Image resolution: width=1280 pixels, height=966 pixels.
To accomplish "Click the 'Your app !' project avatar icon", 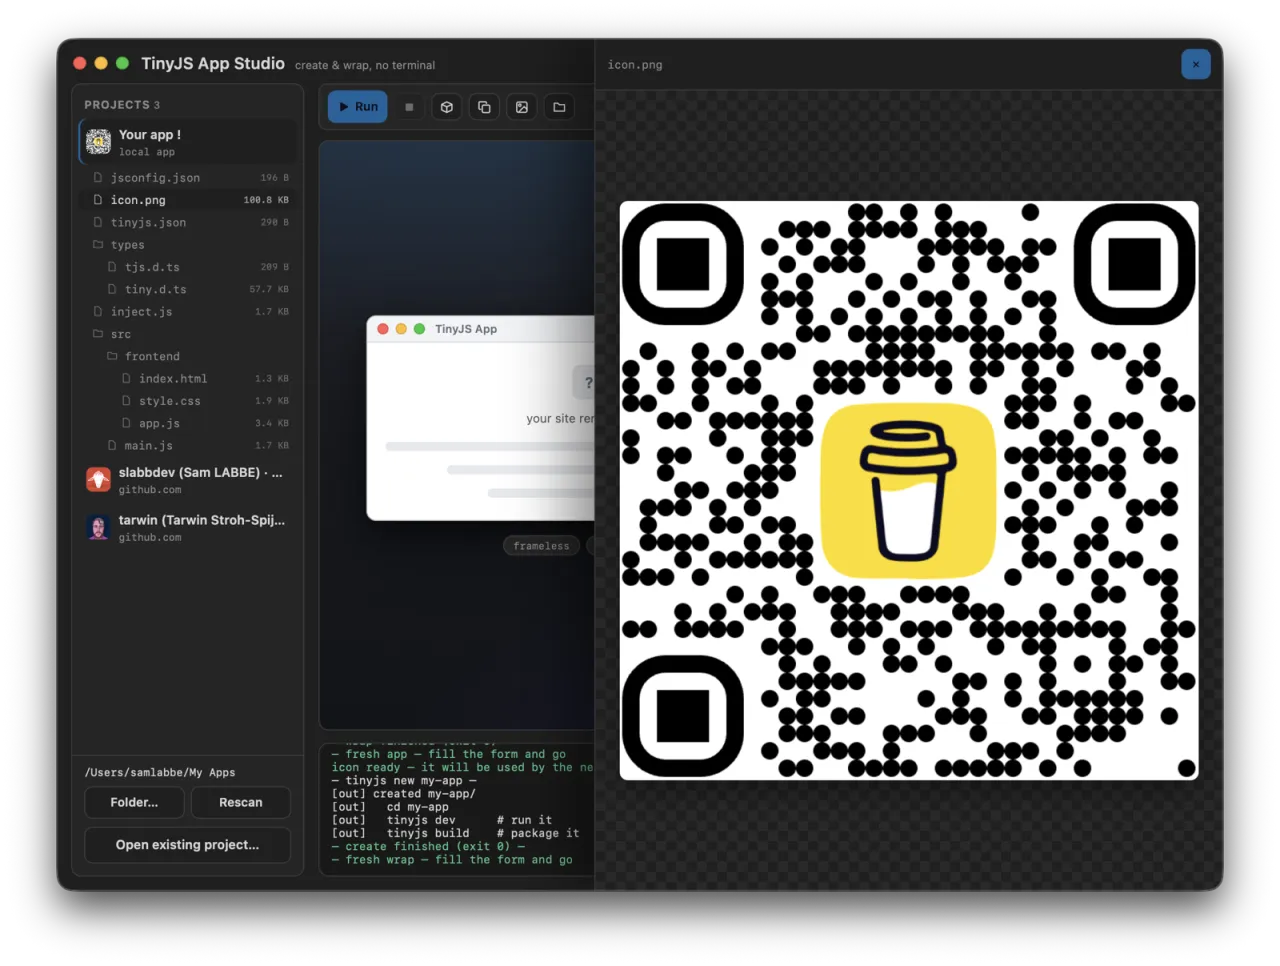I will pos(98,142).
